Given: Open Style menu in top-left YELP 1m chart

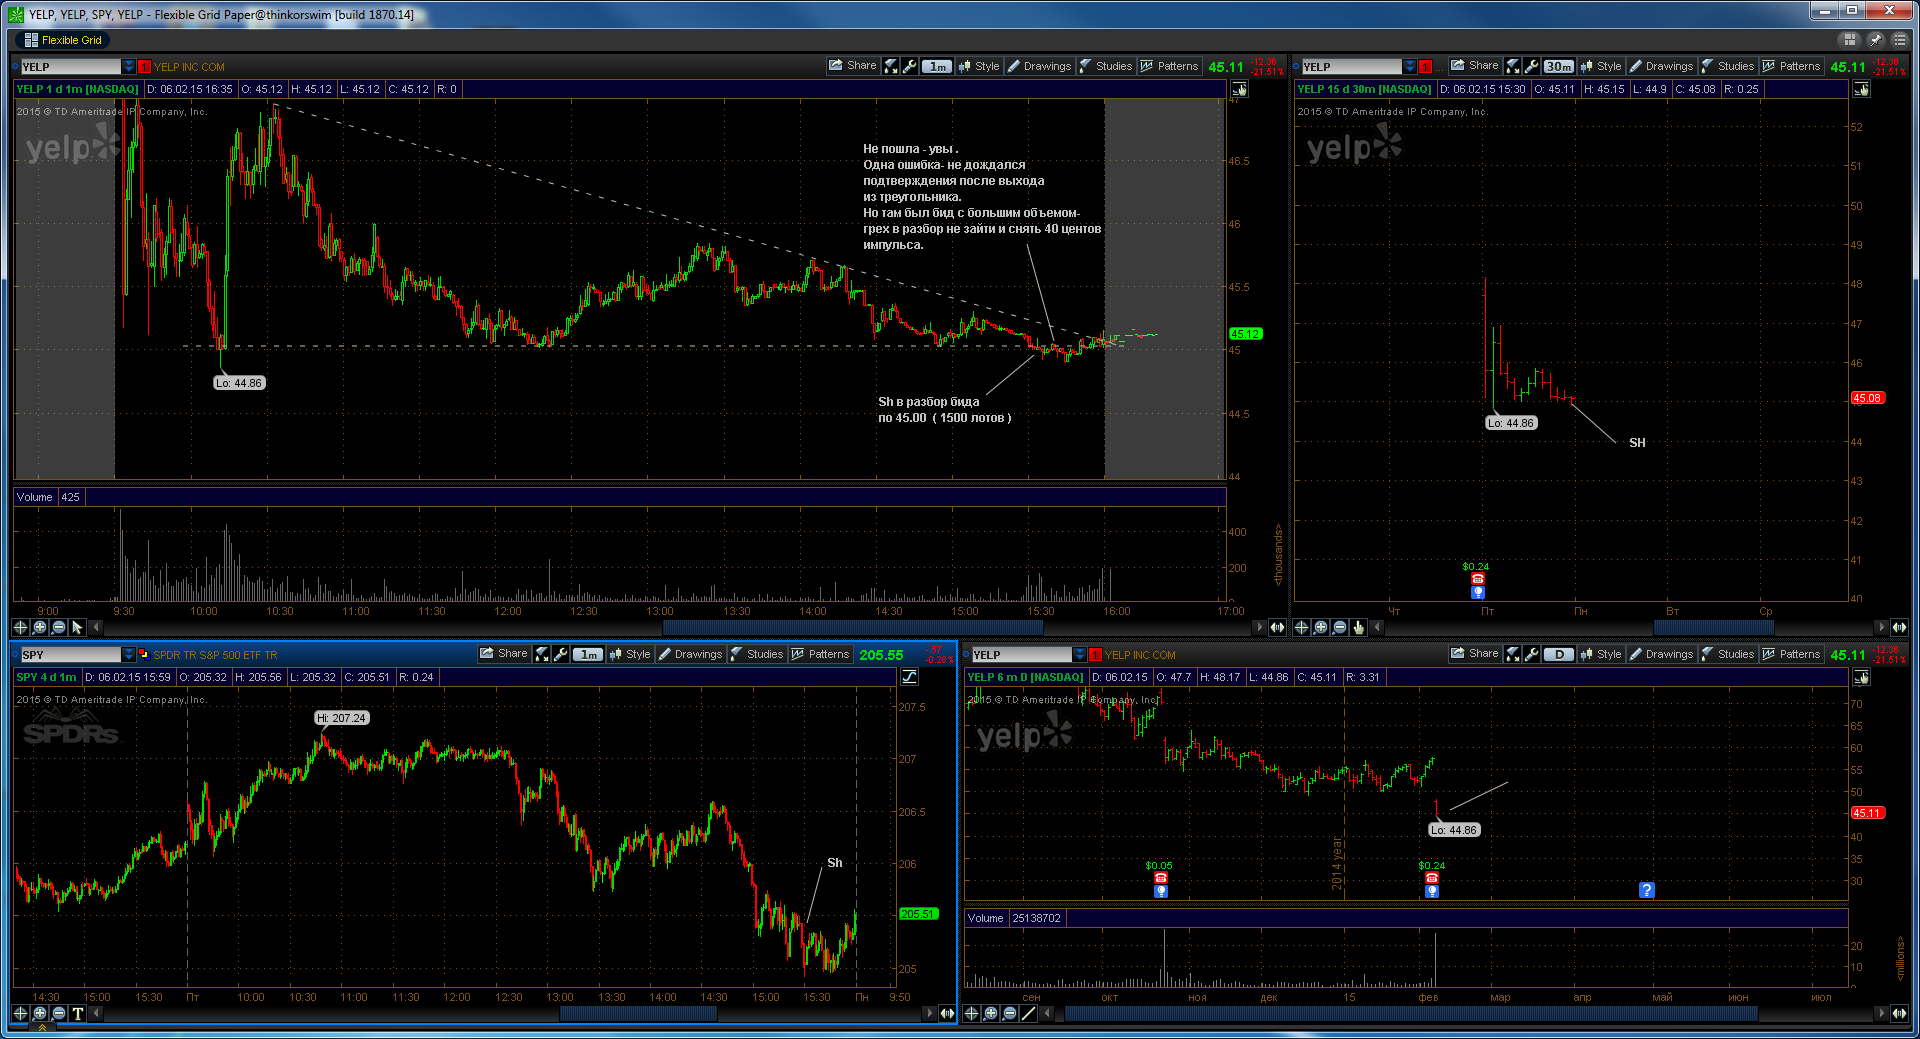Looking at the screenshot, I should coord(979,66).
